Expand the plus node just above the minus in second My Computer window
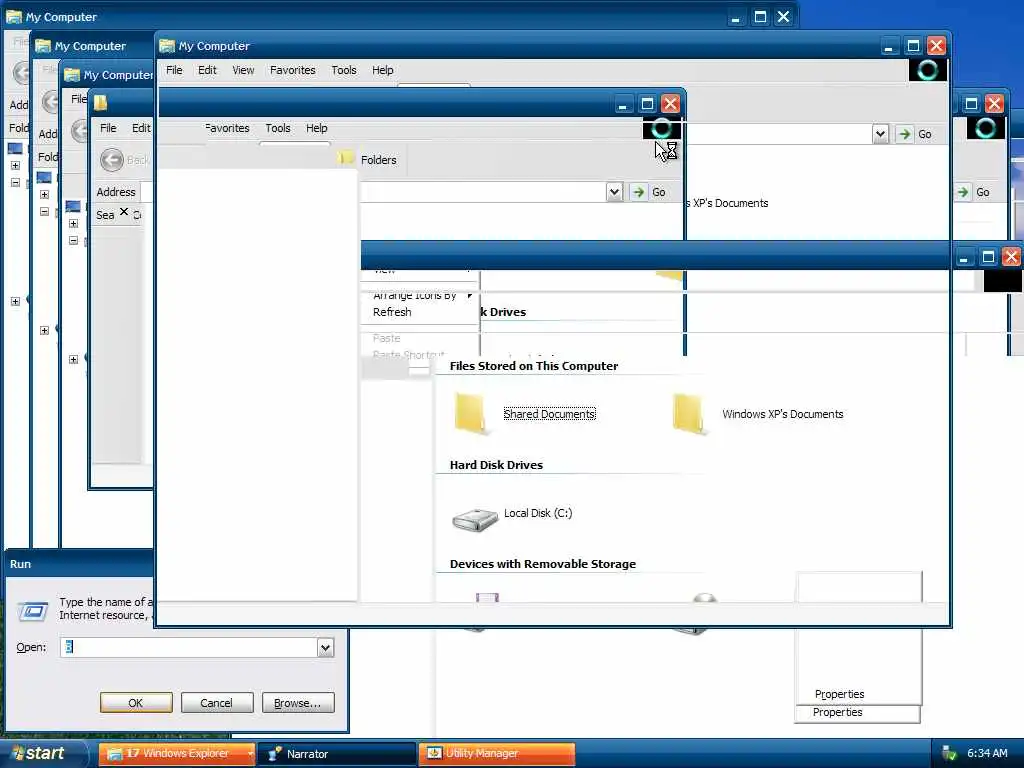Screen dimensions: 1024x768 [x=44, y=194]
